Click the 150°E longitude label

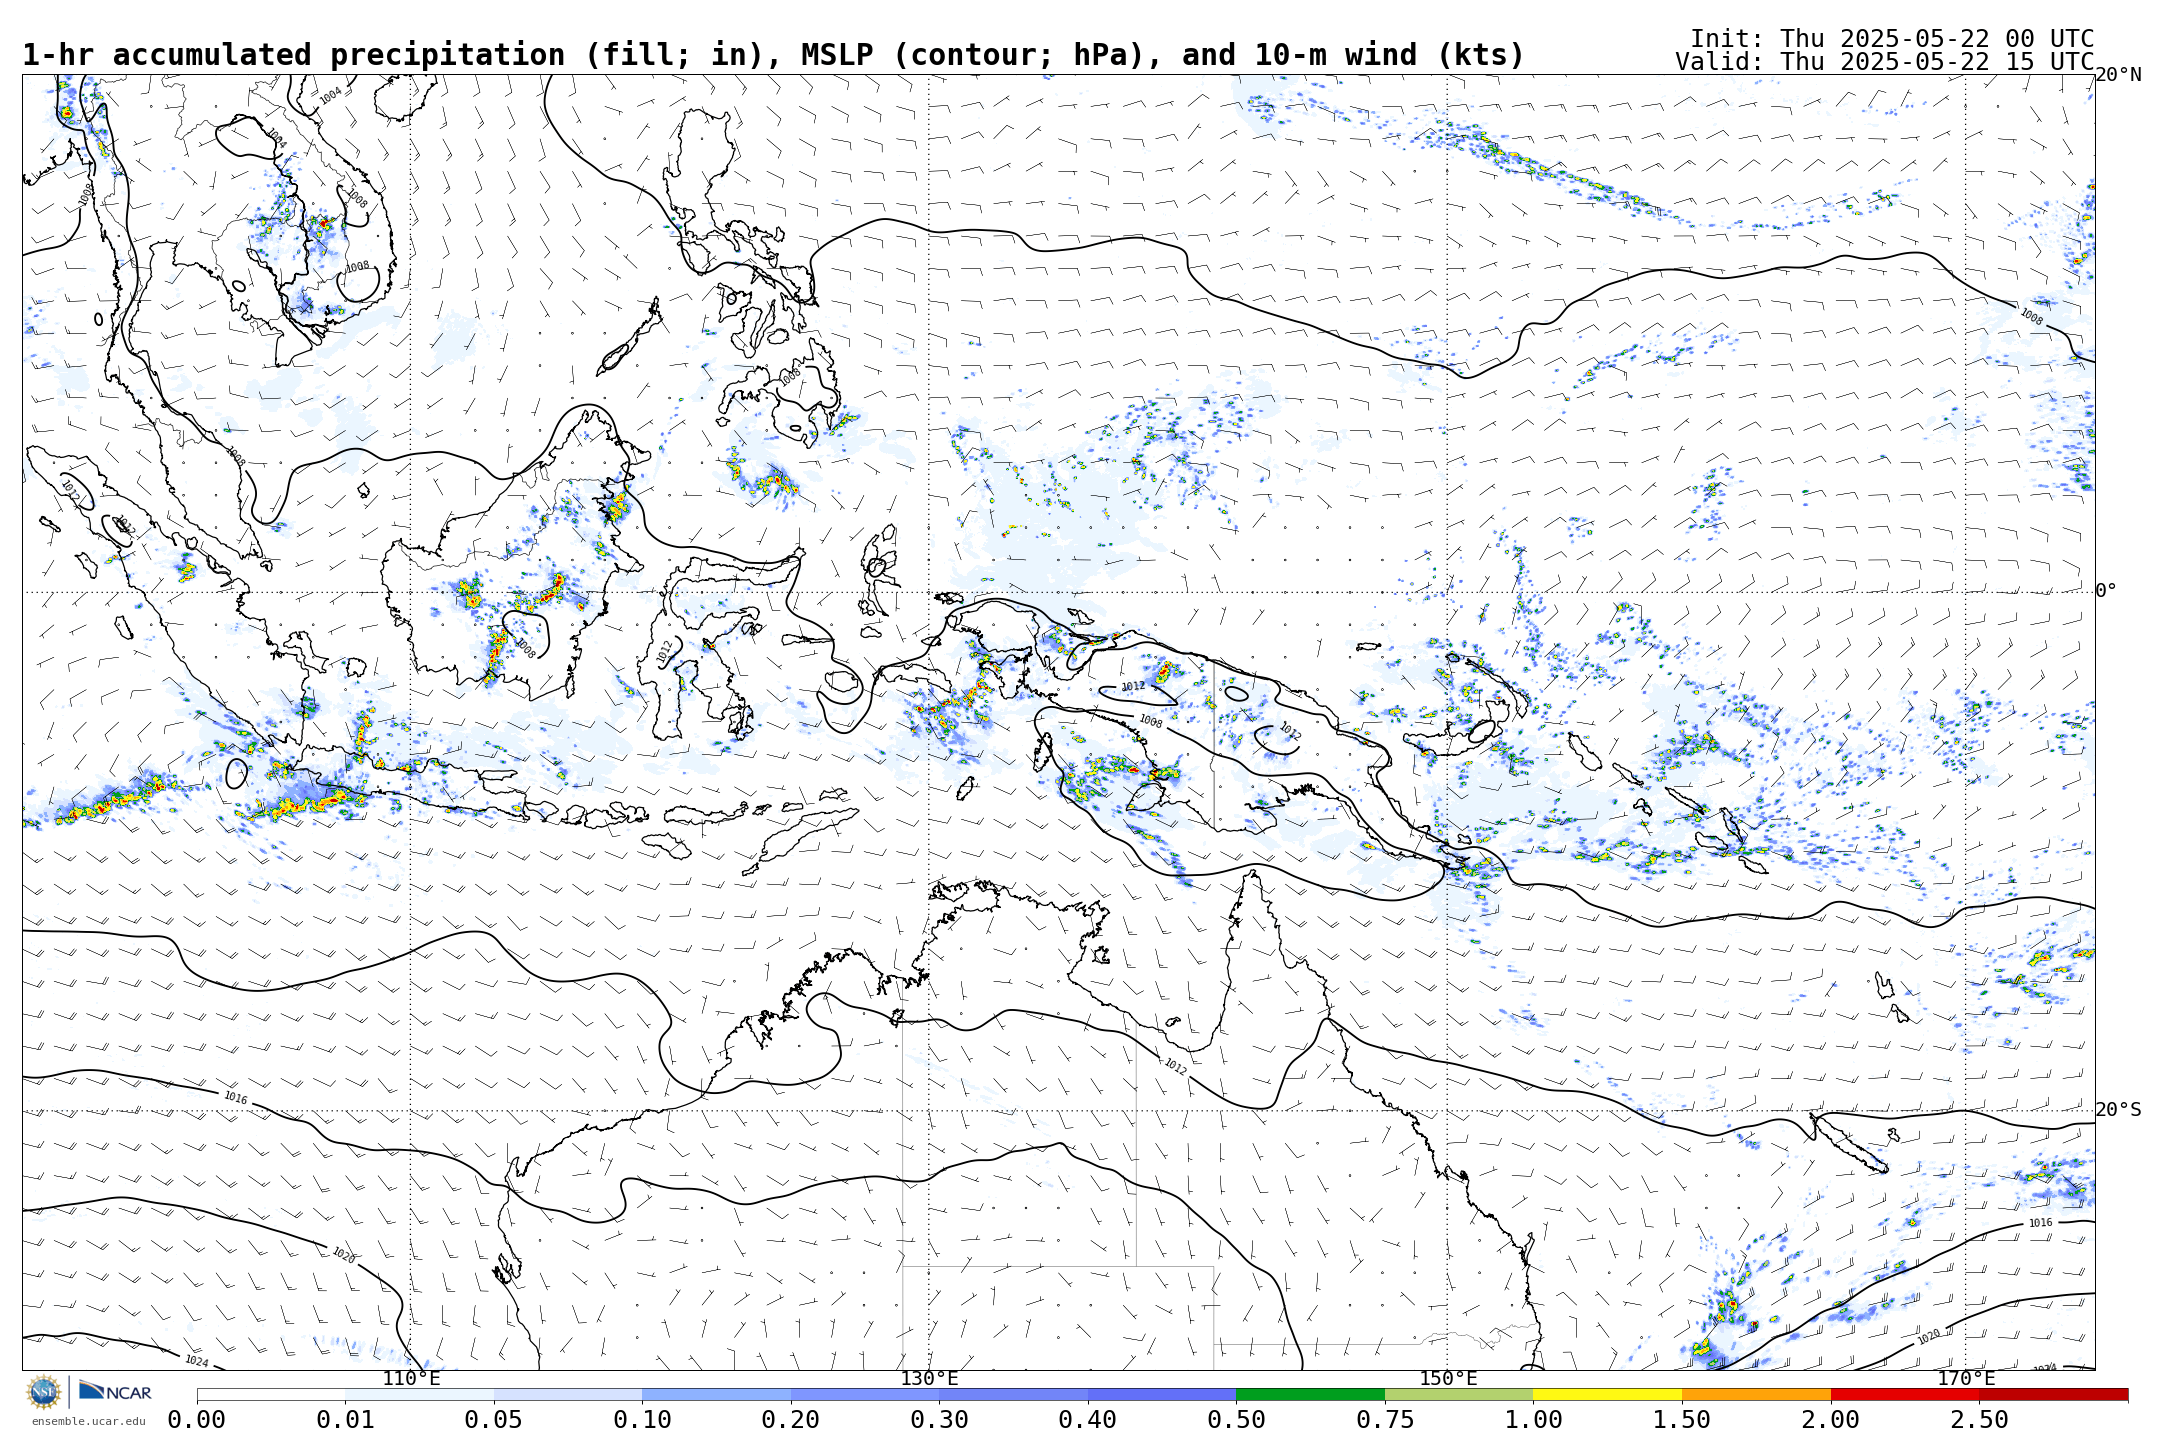[1448, 1379]
